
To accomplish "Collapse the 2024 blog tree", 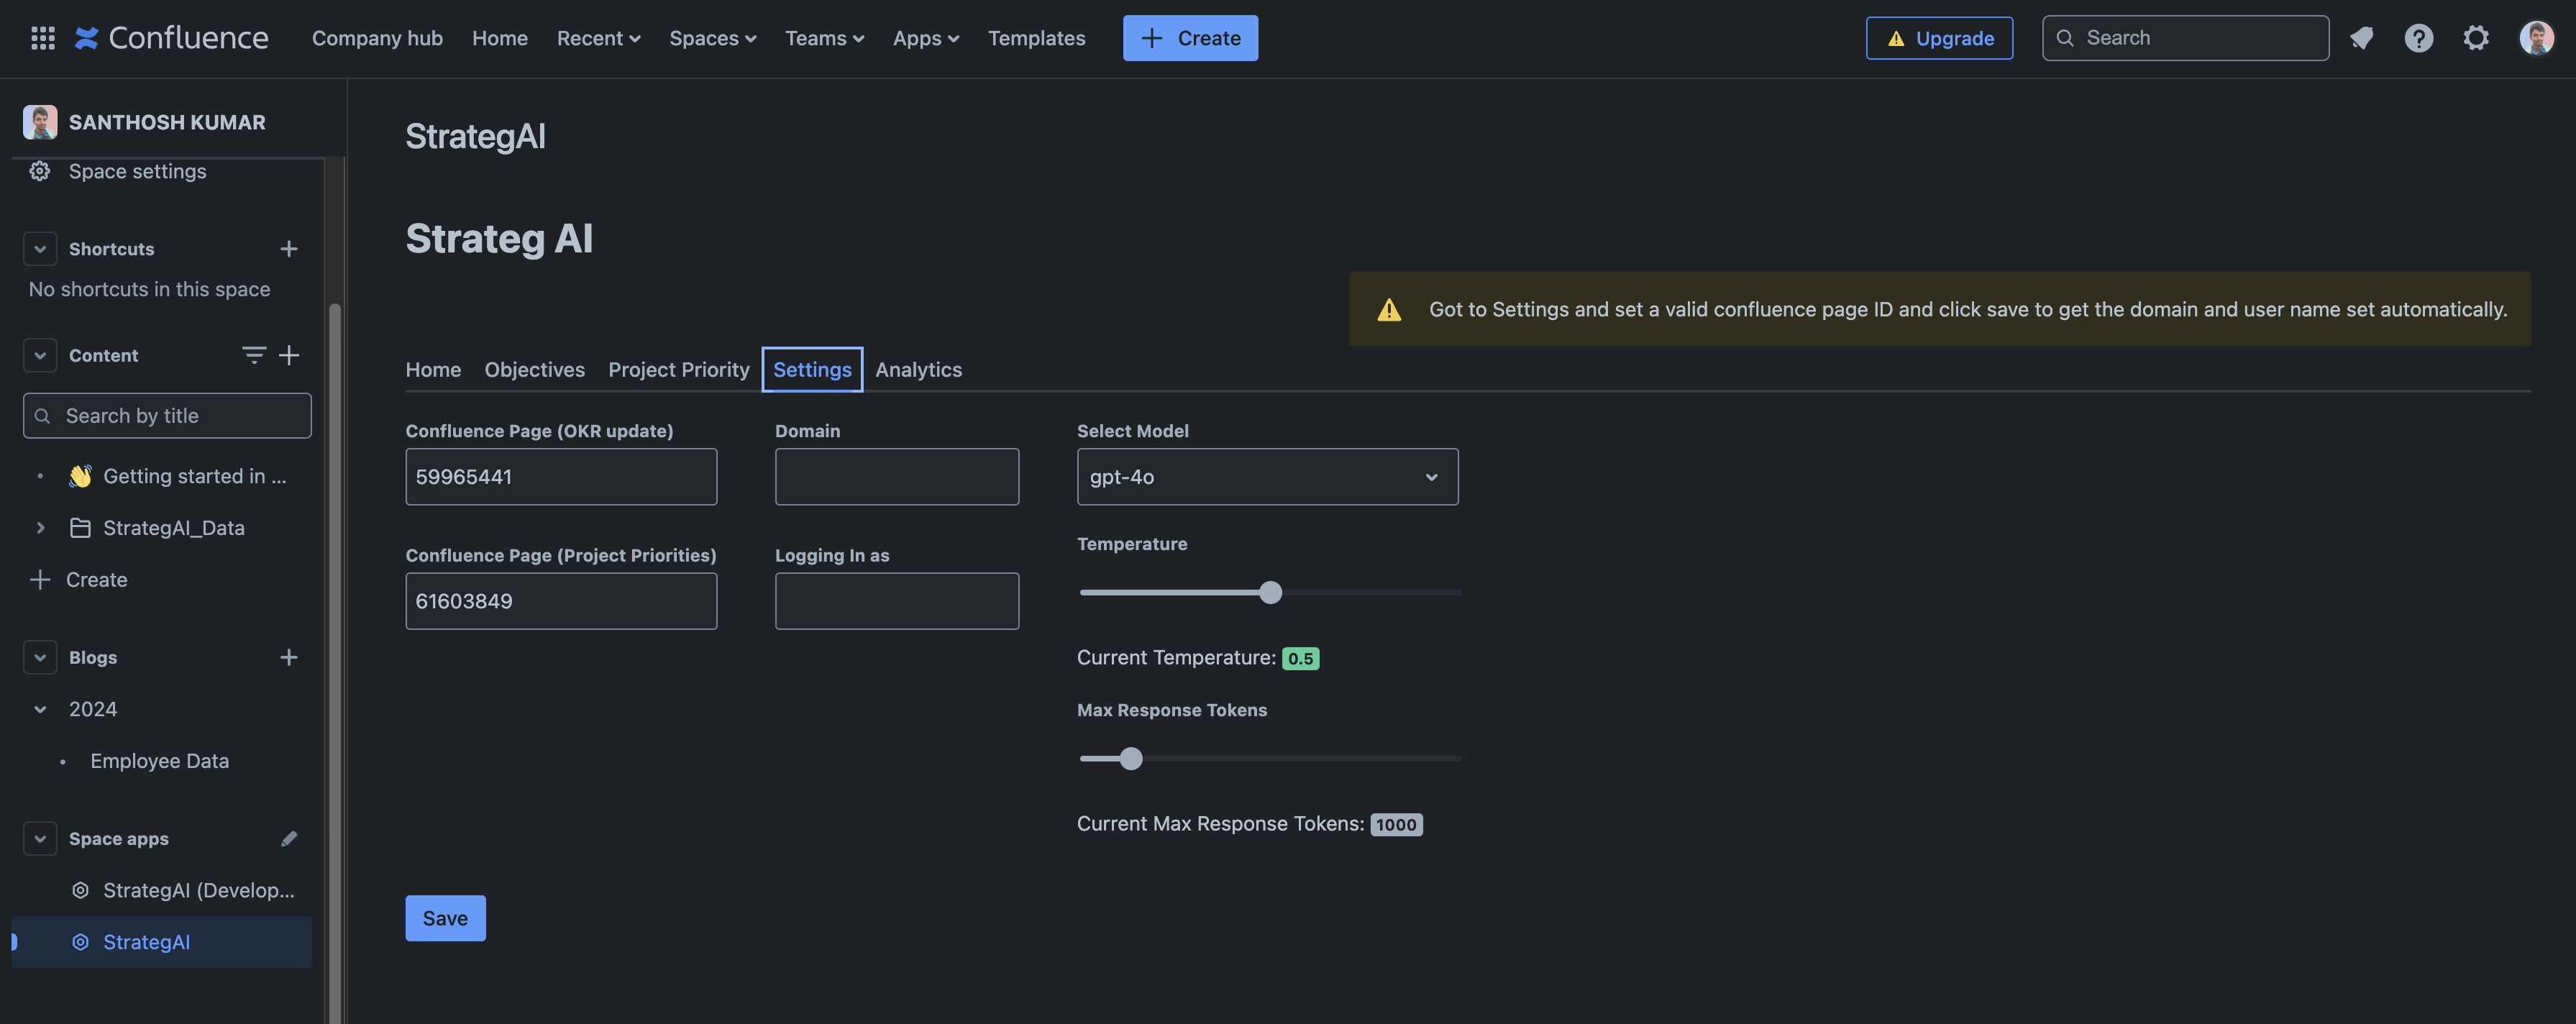I will pyautogui.click(x=40, y=709).
